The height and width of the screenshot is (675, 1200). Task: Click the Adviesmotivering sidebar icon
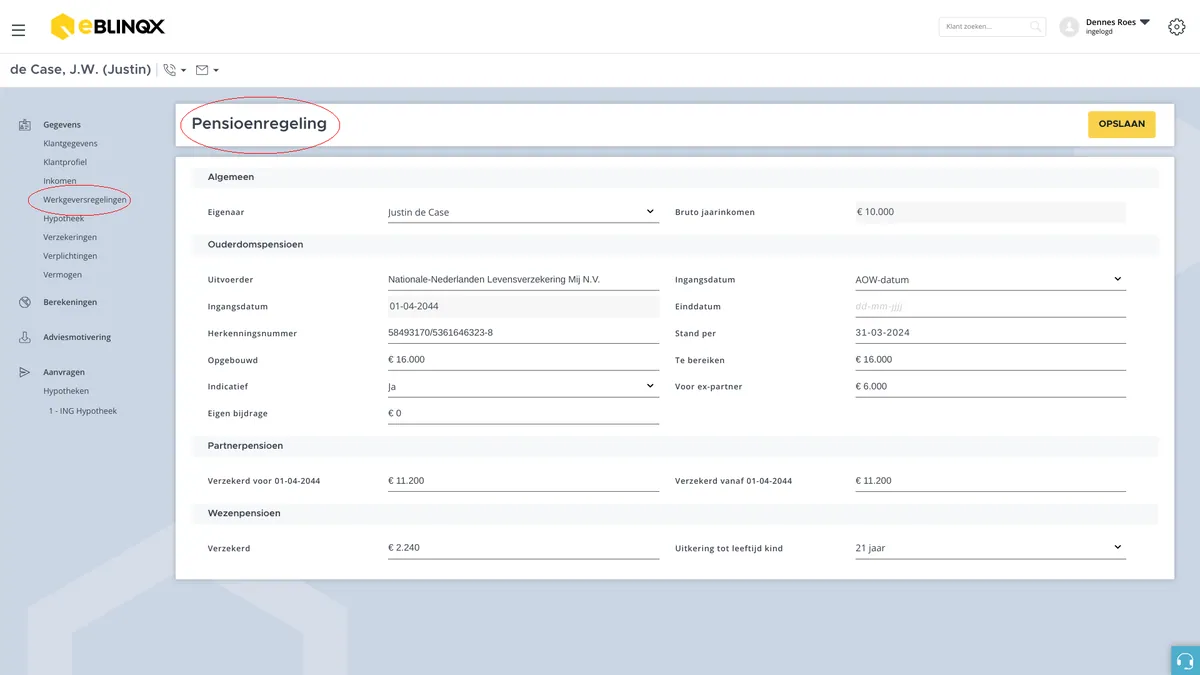pyautogui.click(x=25, y=337)
